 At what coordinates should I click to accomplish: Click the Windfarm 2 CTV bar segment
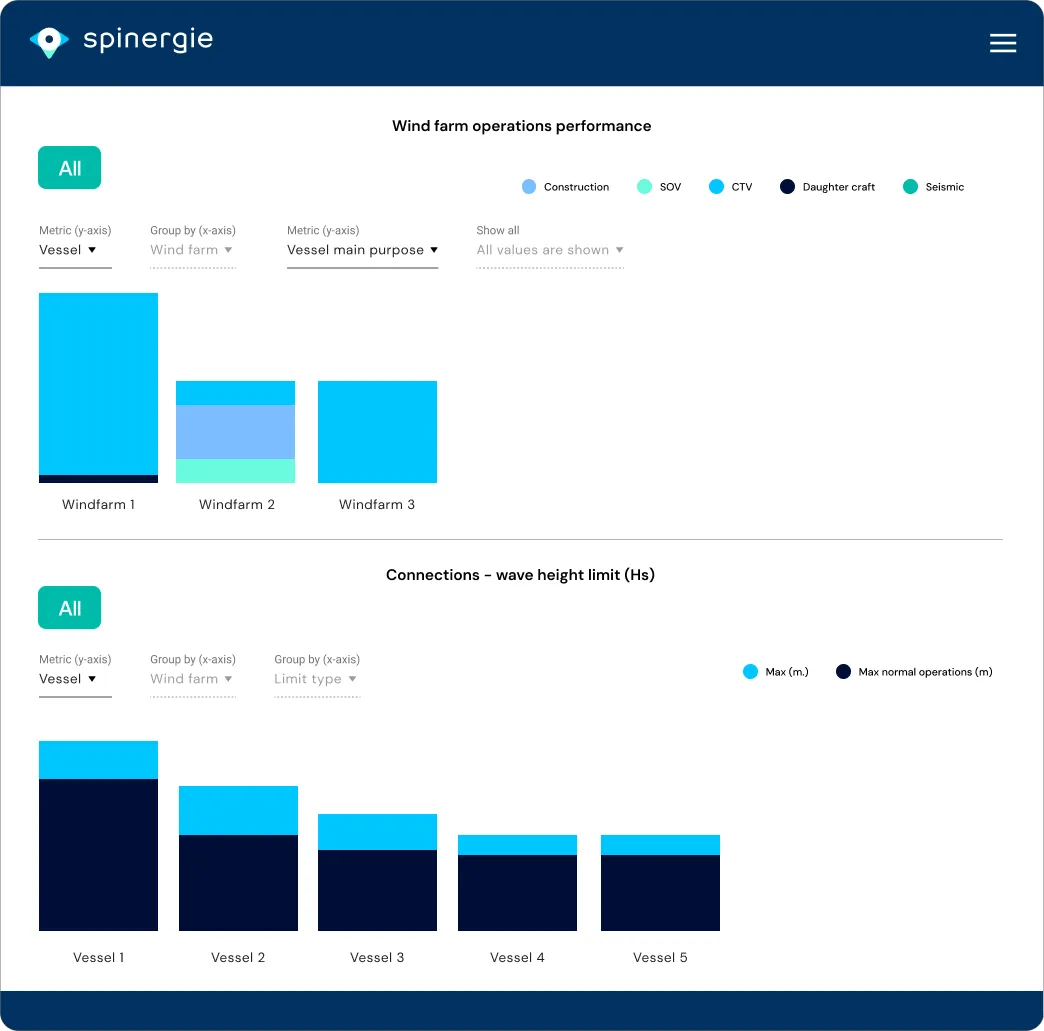pos(235,393)
